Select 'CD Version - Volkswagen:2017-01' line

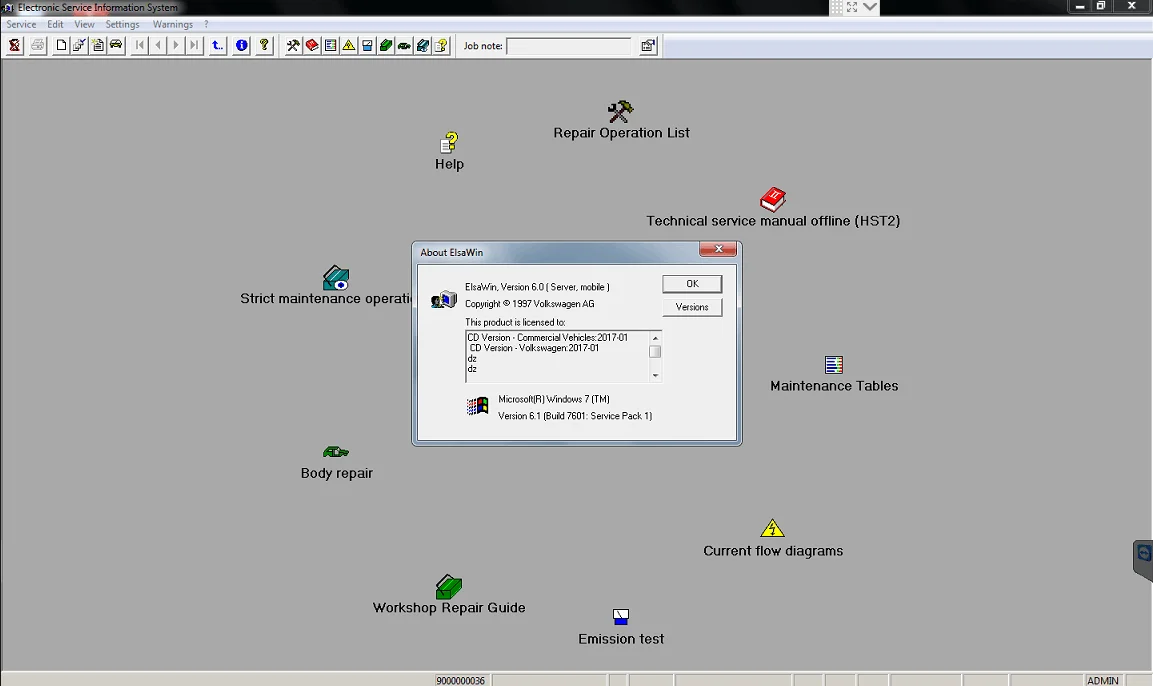(535, 348)
